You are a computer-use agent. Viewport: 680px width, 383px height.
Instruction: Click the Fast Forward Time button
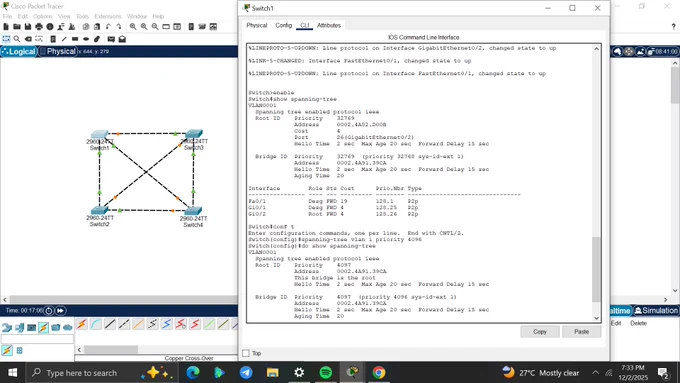(60, 311)
